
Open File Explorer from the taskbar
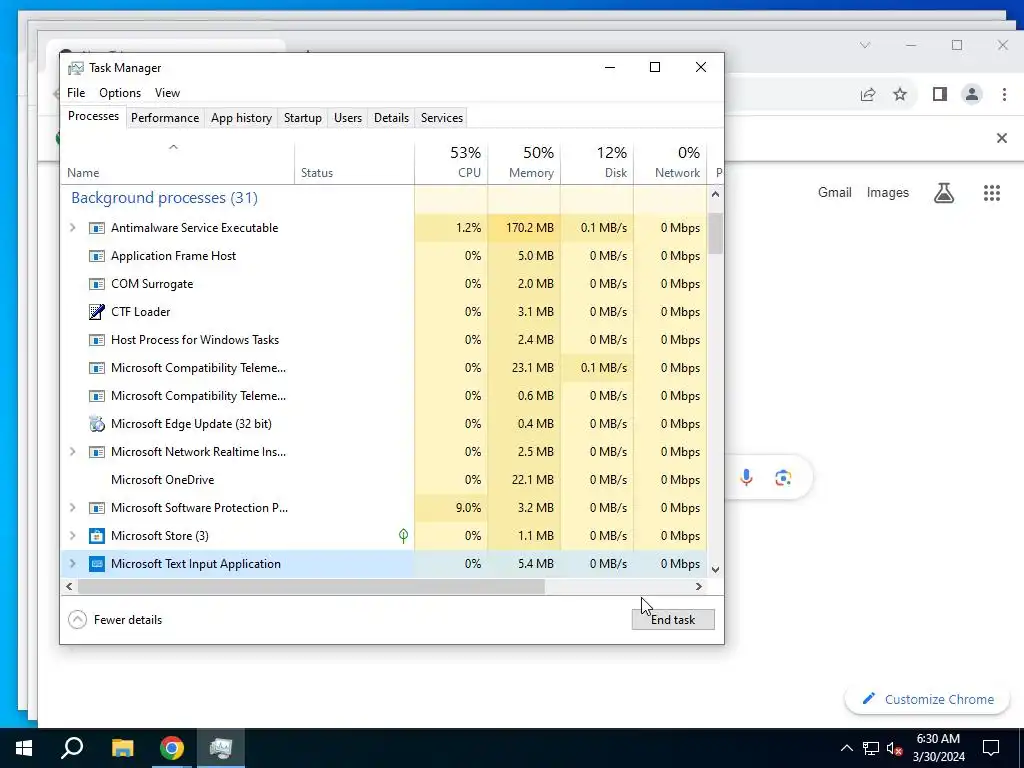(x=122, y=748)
